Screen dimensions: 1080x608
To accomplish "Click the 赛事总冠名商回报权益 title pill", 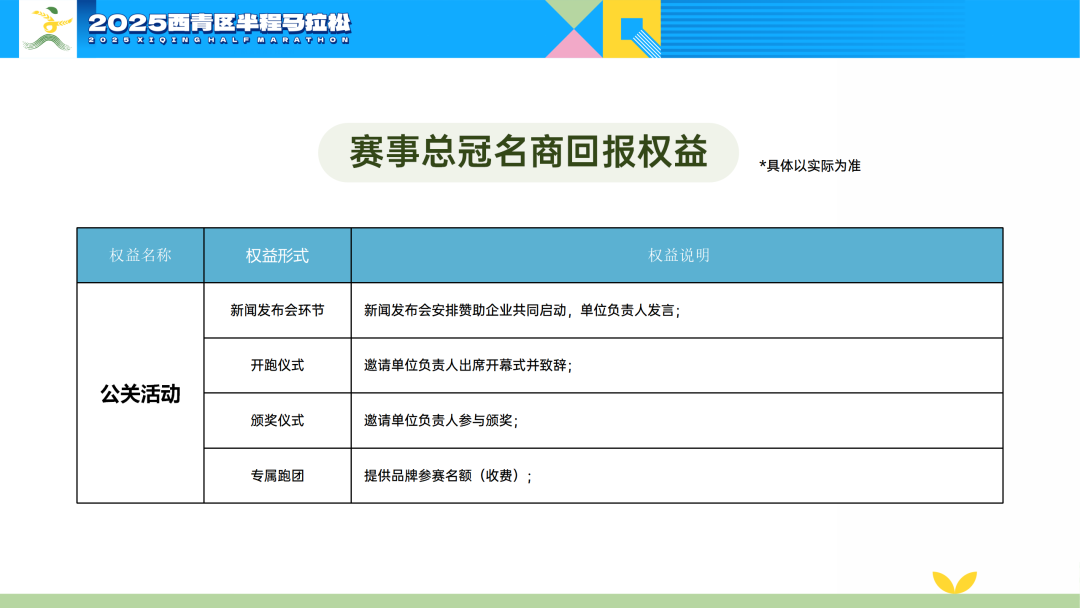I will pyautogui.click(x=528, y=153).
